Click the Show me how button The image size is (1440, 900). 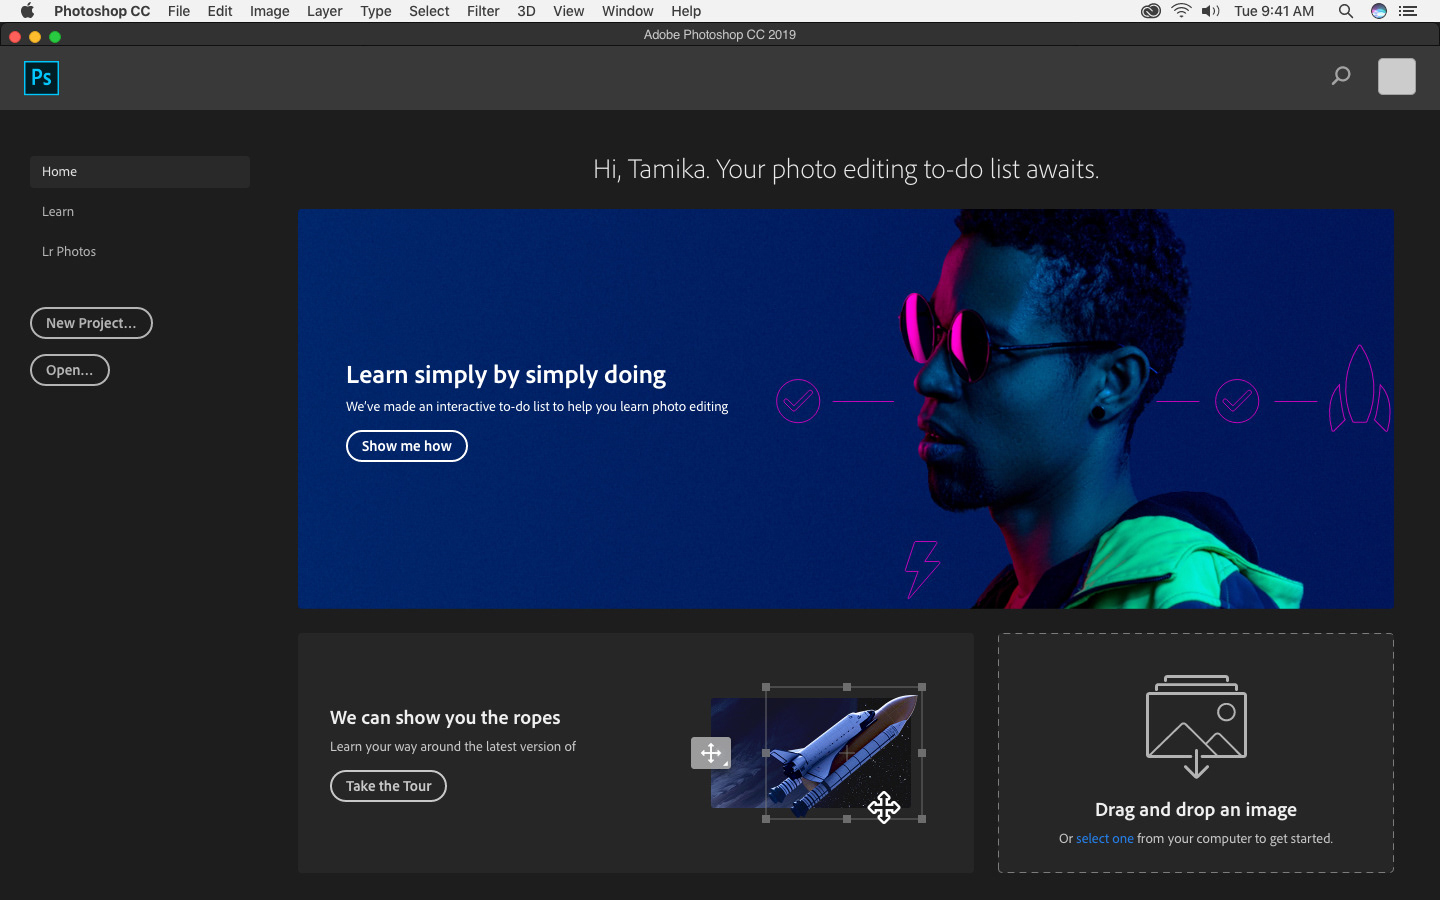coord(407,446)
